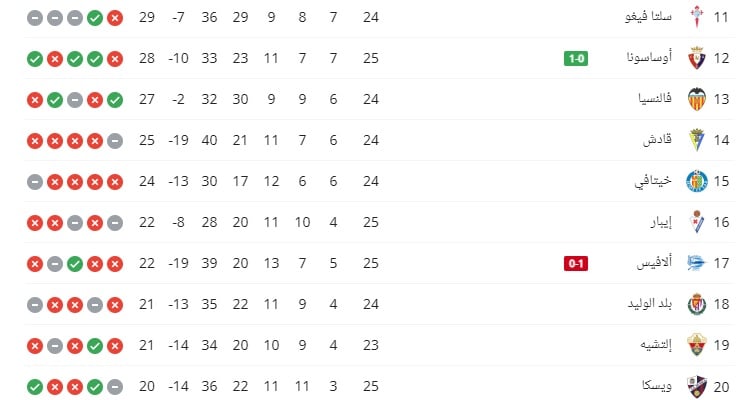The image size is (746, 400).
Task: Click the Osasuna club crest
Action: (697, 59)
